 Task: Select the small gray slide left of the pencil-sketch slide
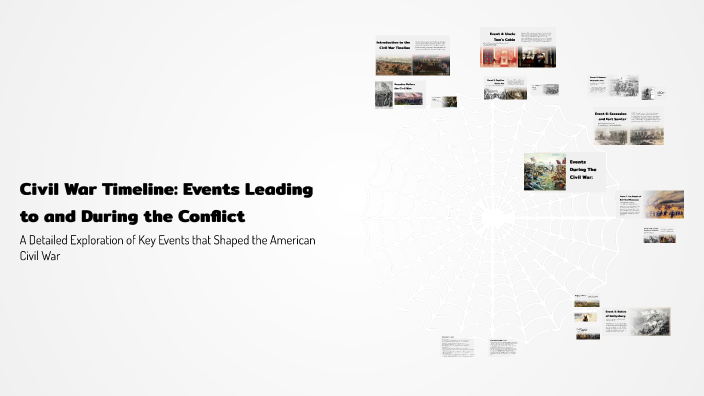545,89
